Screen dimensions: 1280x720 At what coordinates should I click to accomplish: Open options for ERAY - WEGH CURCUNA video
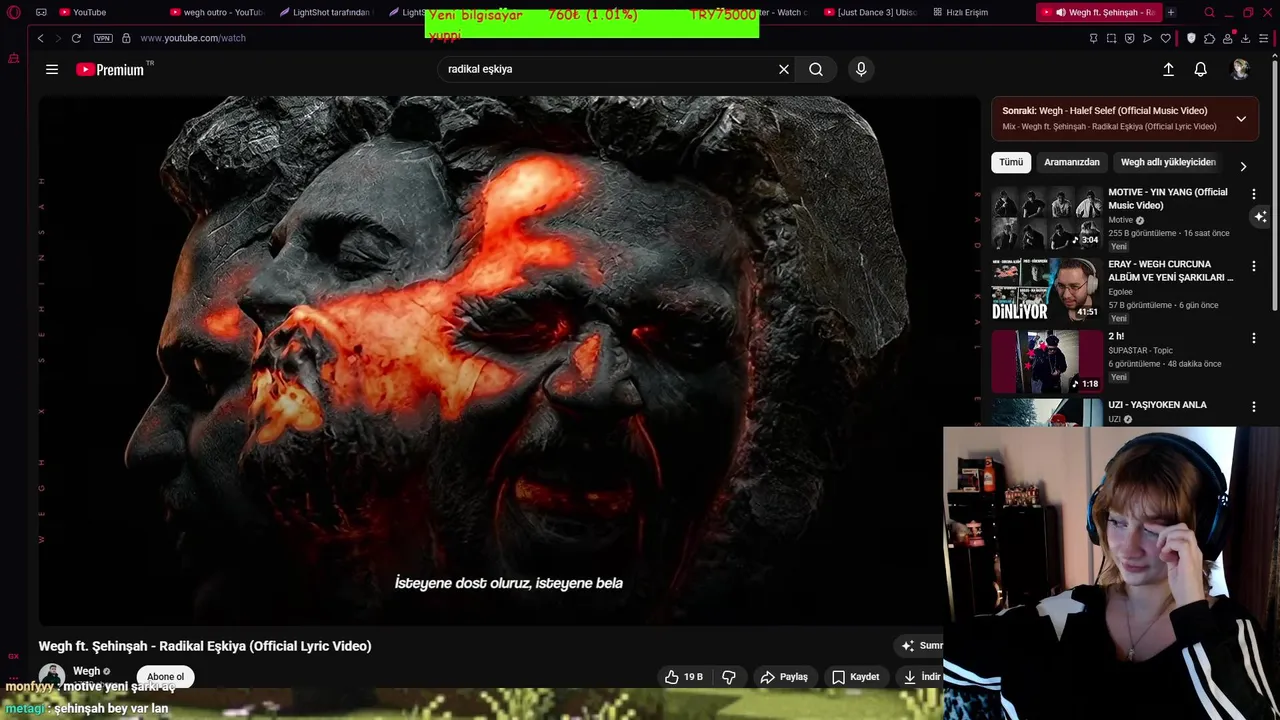[x=1253, y=266]
